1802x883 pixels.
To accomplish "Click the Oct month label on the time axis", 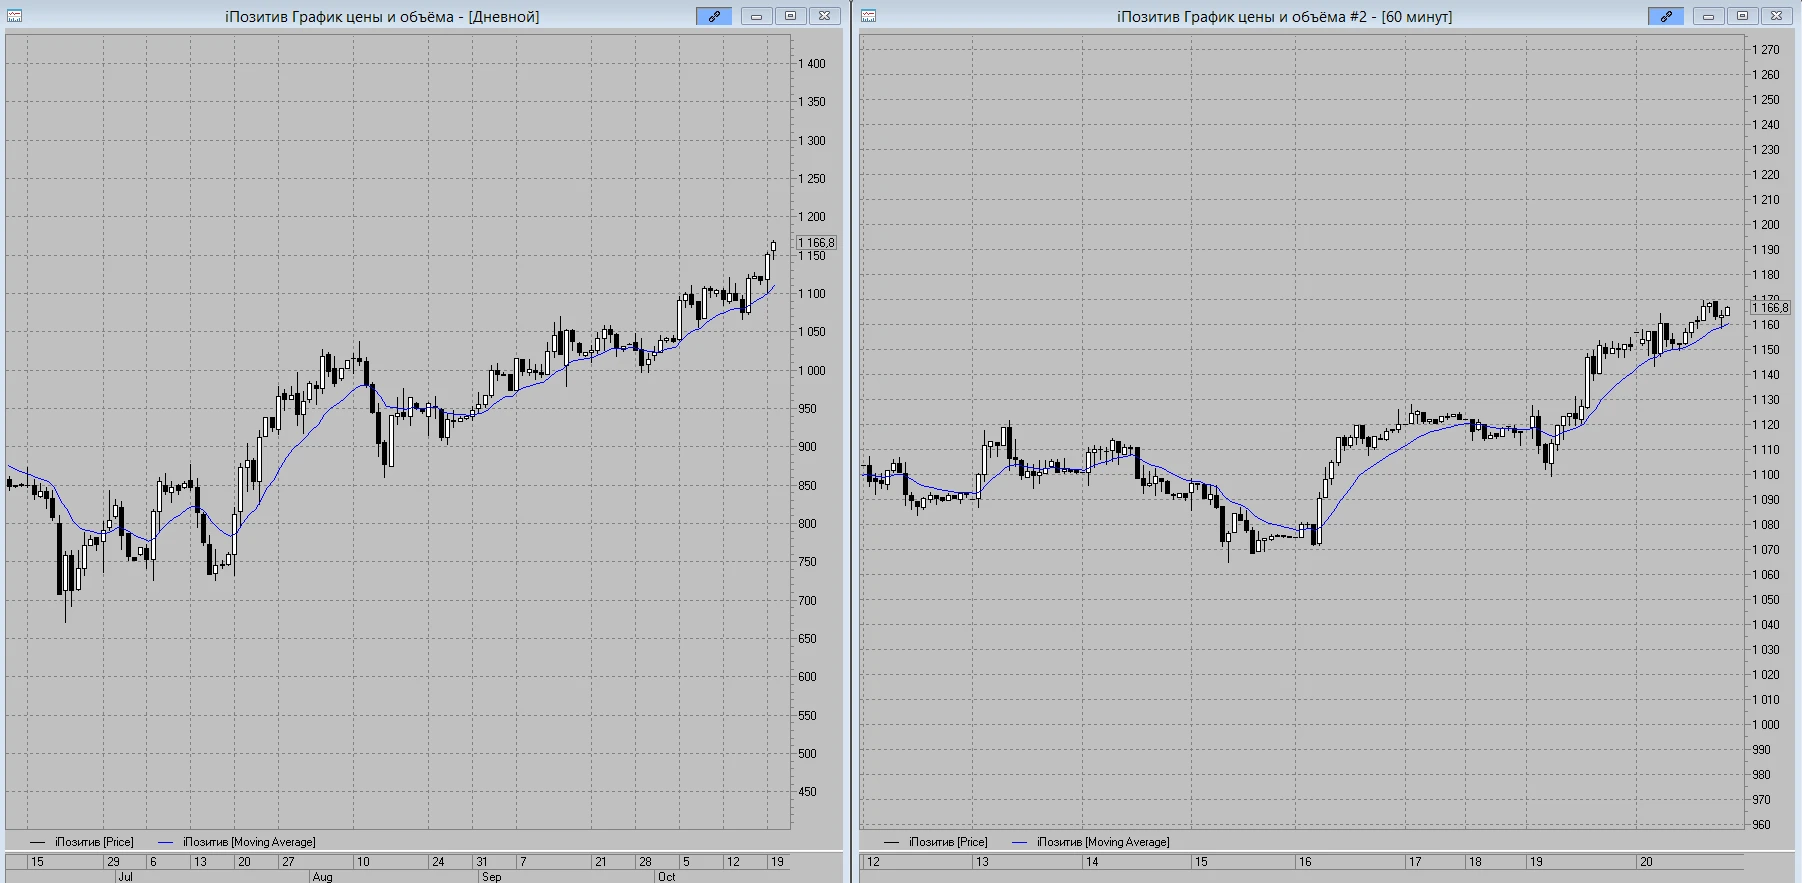I will click(666, 877).
